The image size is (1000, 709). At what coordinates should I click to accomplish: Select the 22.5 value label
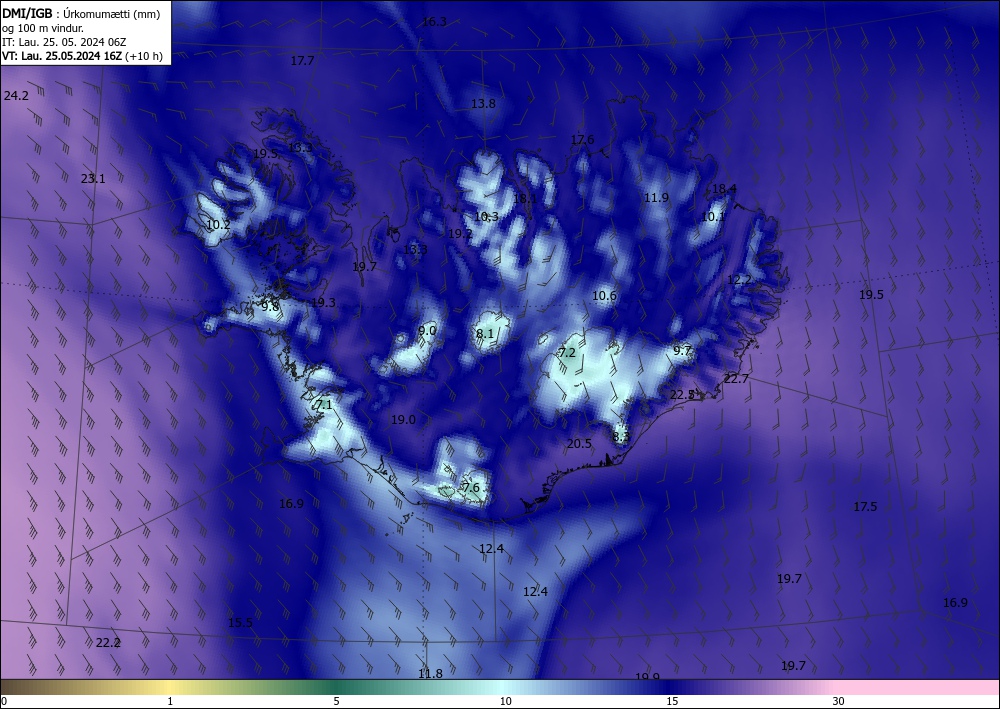(682, 395)
